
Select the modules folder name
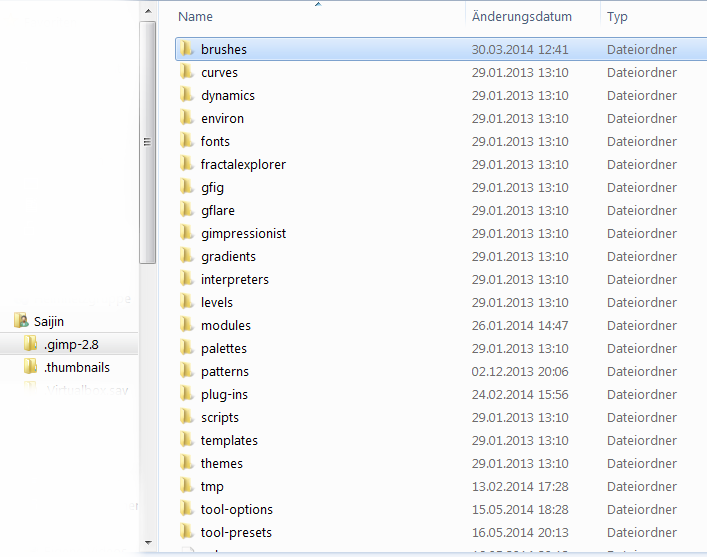click(225, 326)
